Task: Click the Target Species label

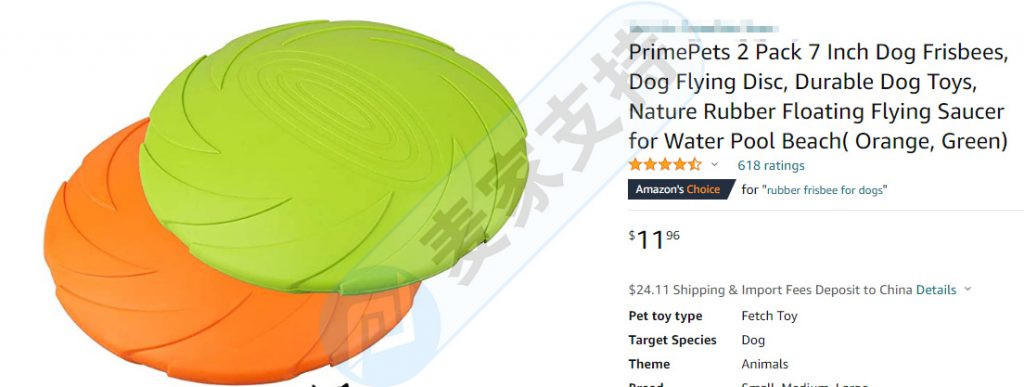Action: point(672,340)
